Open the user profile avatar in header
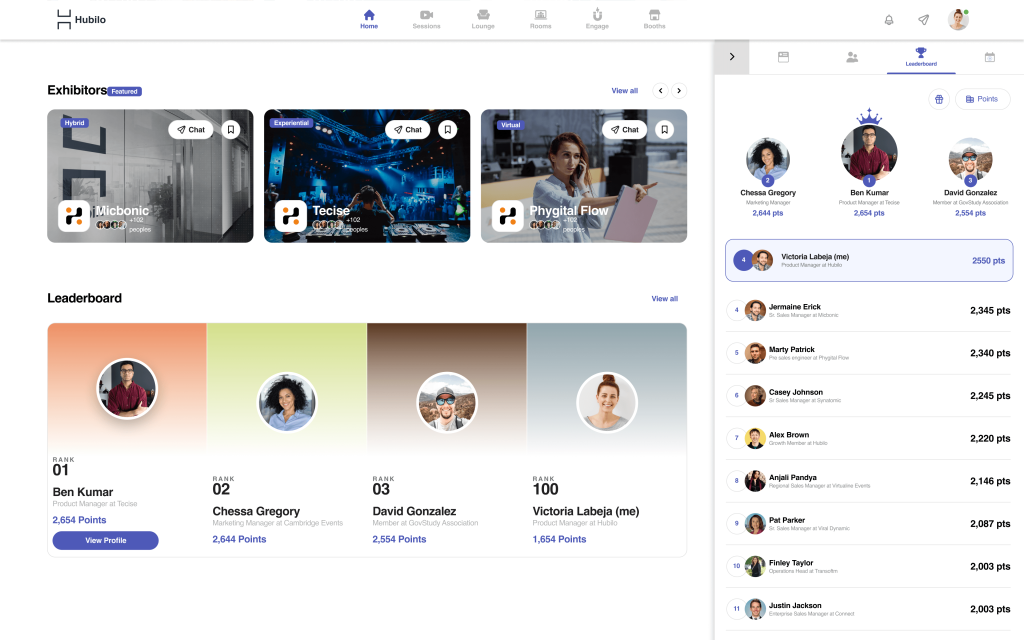The height and width of the screenshot is (640, 1024). (x=958, y=20)
